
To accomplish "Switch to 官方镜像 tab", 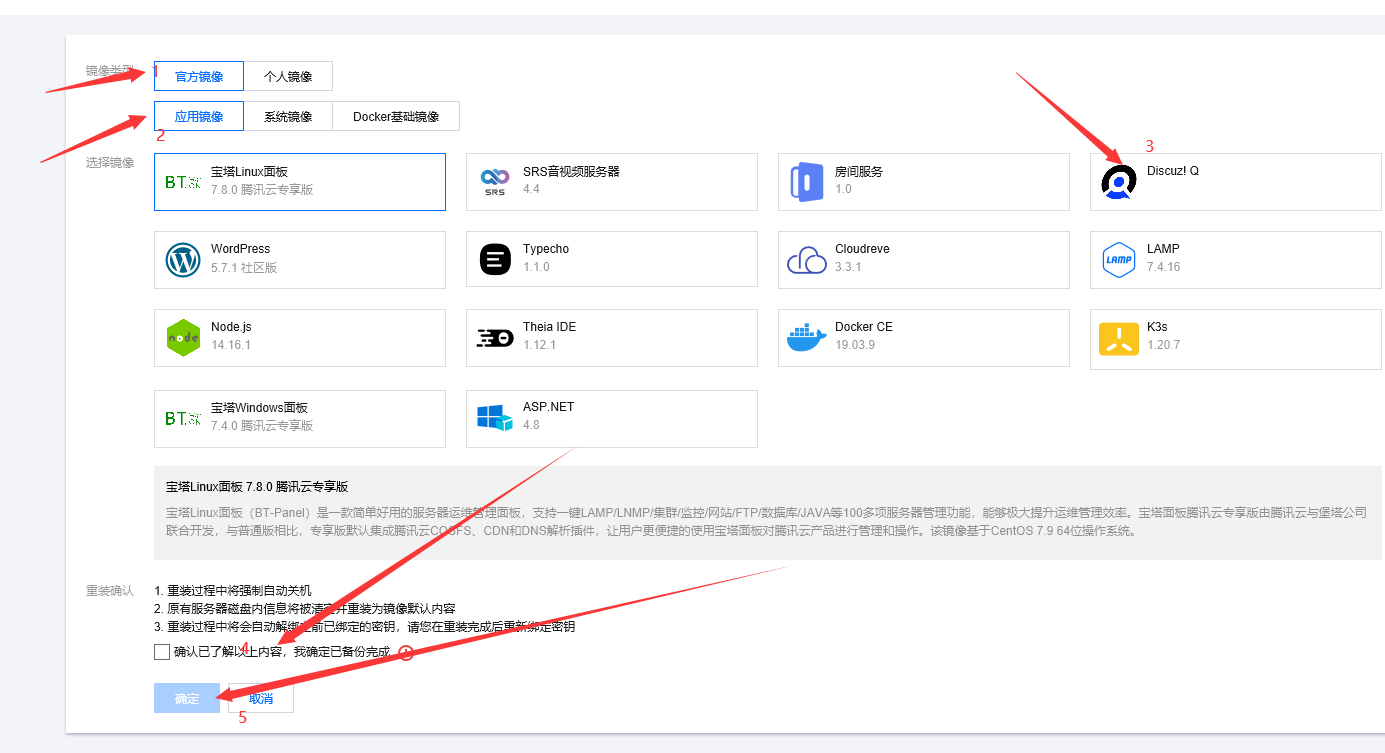I will click(x=199, y=76).
